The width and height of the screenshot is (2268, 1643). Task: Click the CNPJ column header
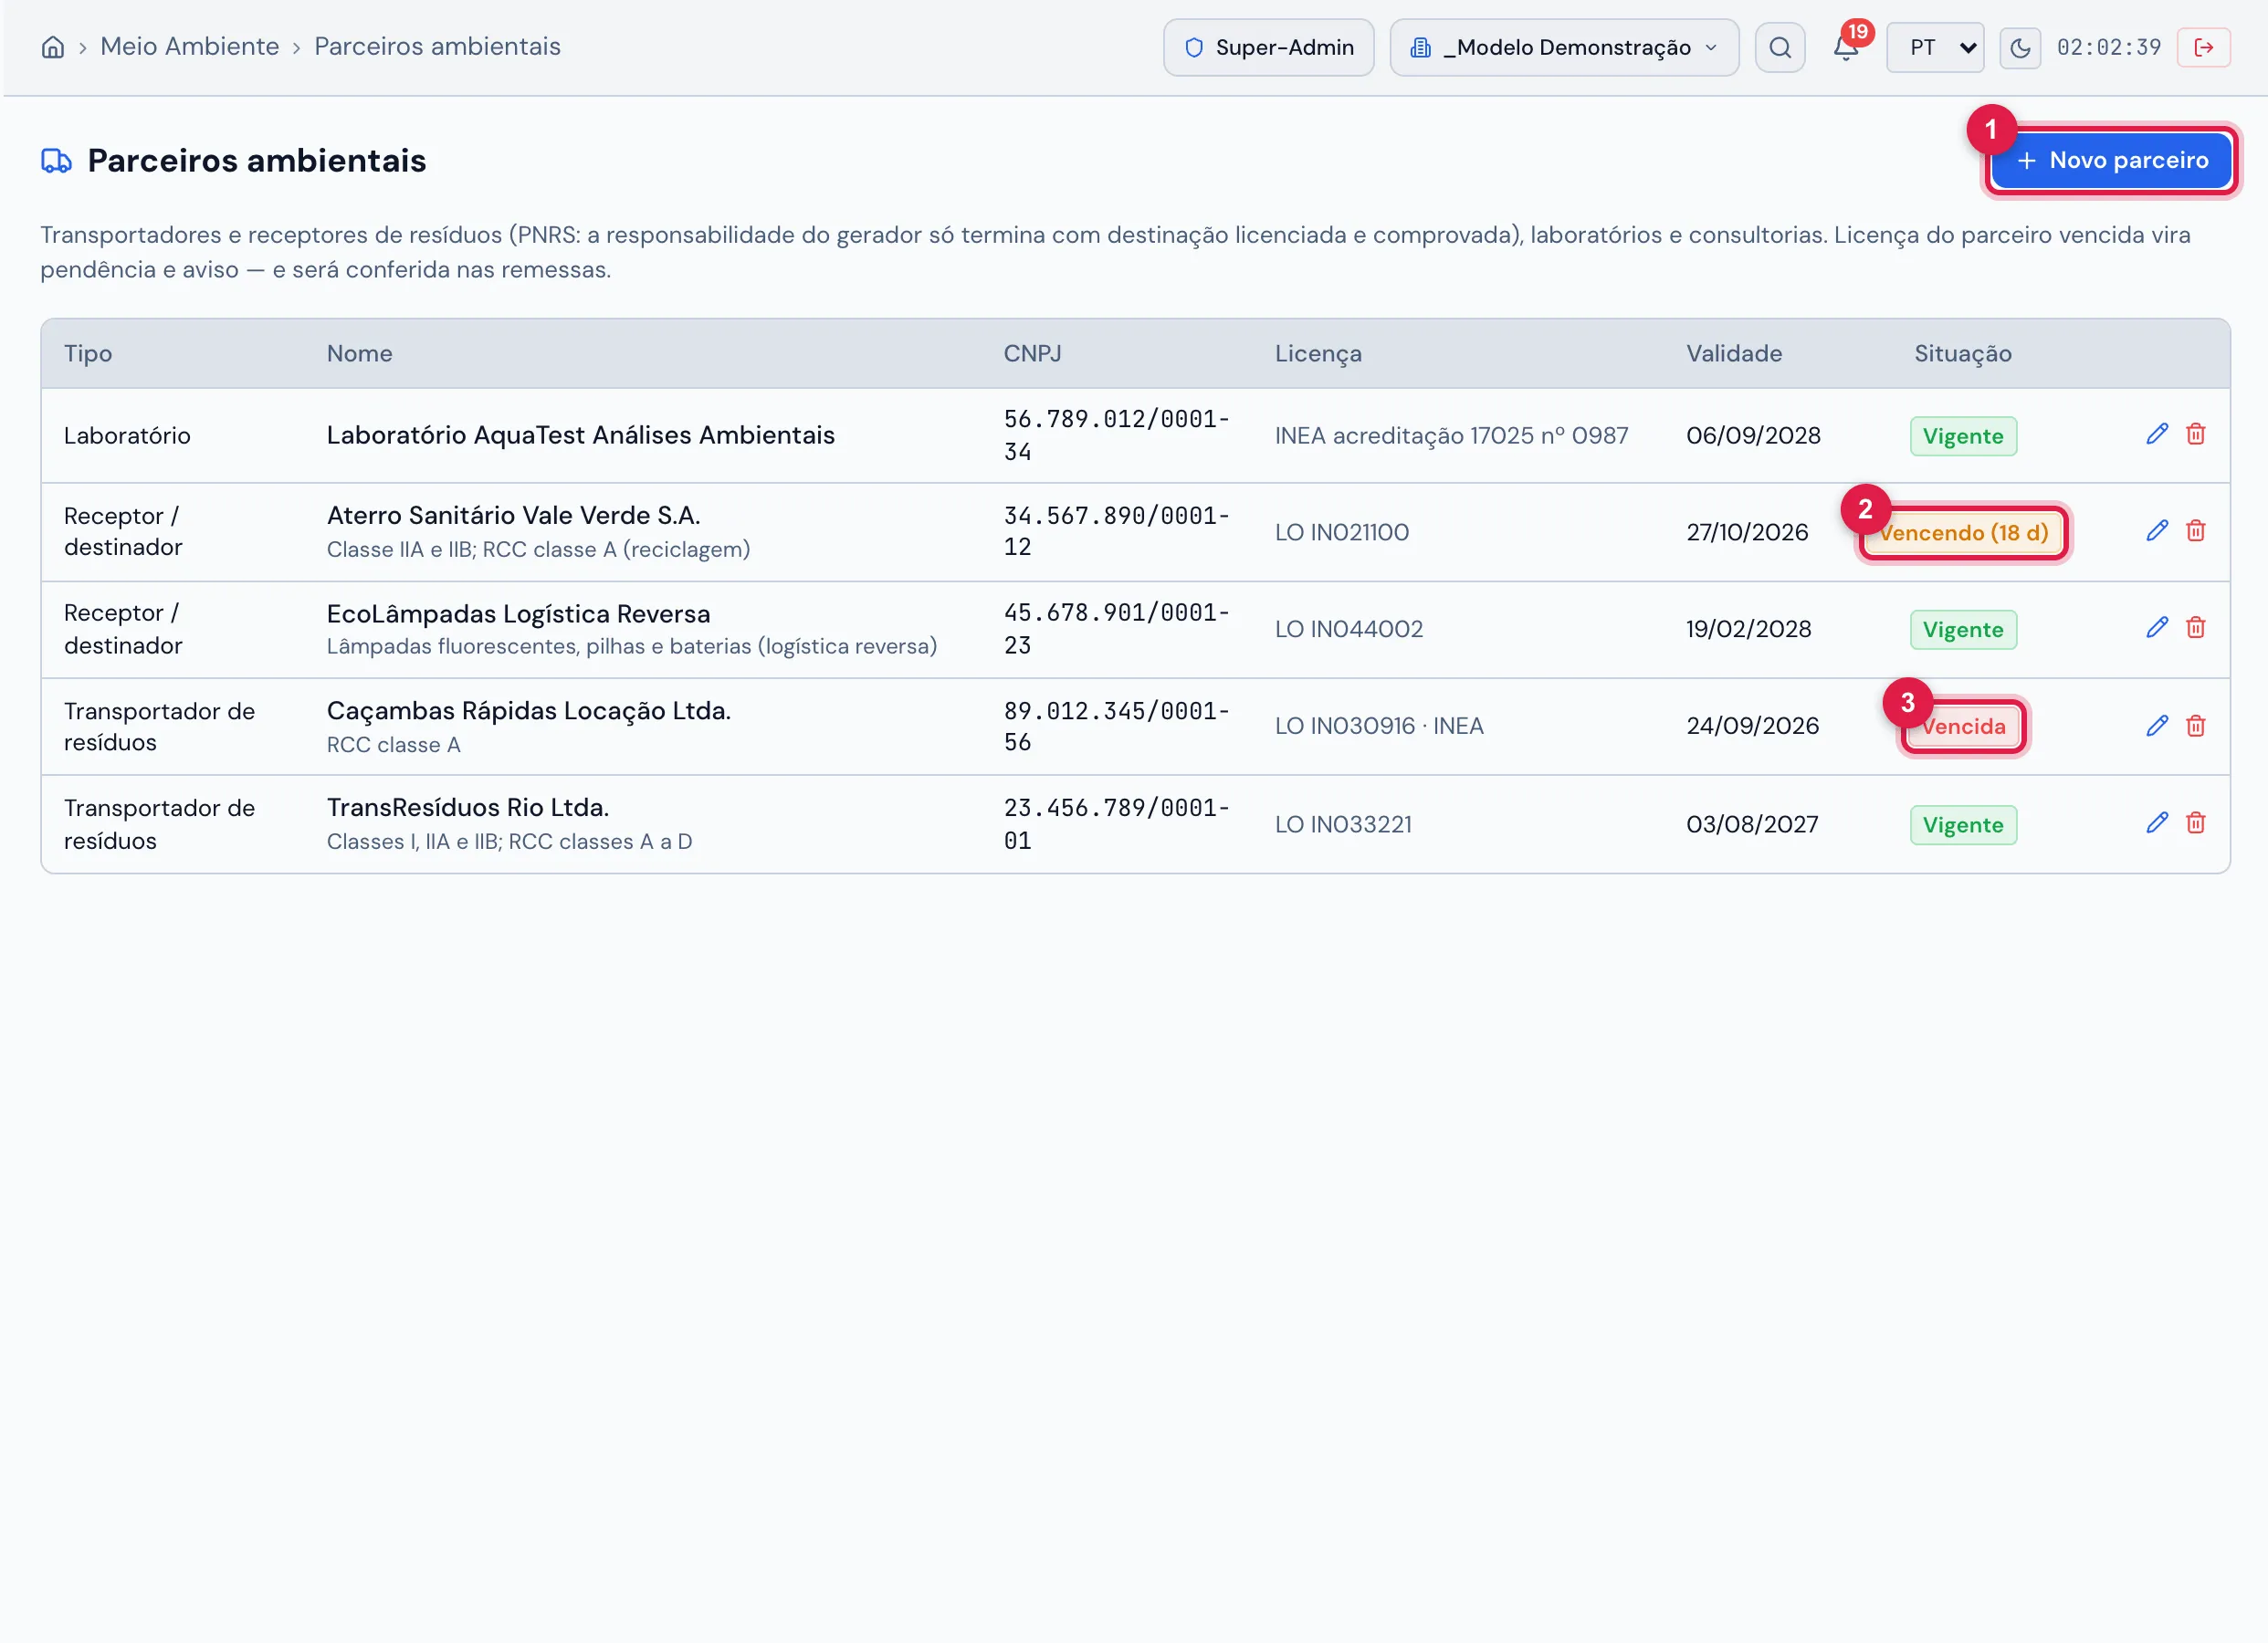pyautogui.click(x=1032, y=353)
